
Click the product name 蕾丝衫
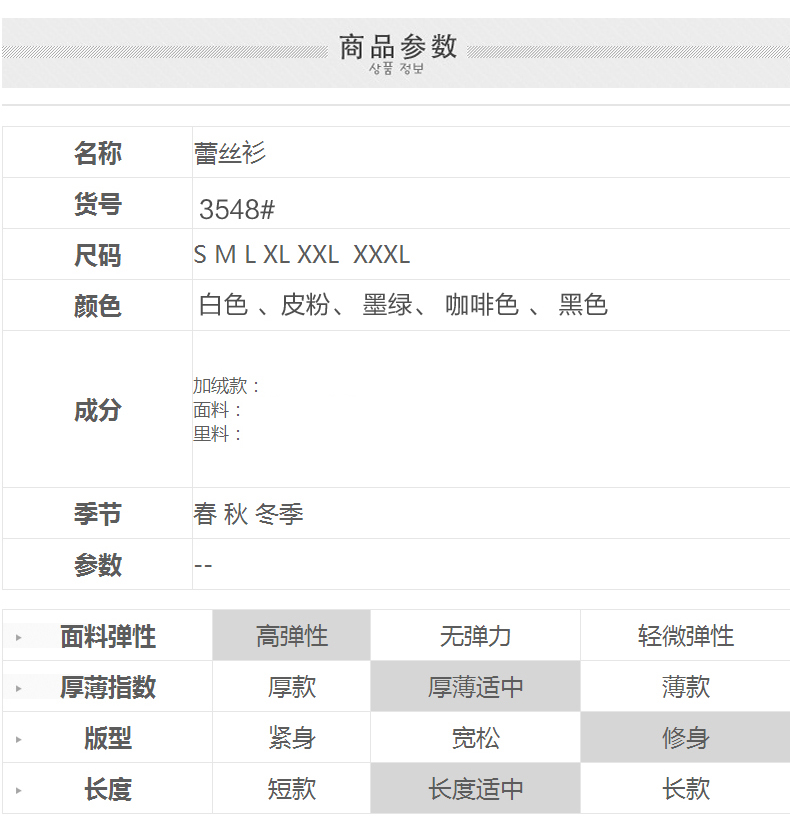230,153
